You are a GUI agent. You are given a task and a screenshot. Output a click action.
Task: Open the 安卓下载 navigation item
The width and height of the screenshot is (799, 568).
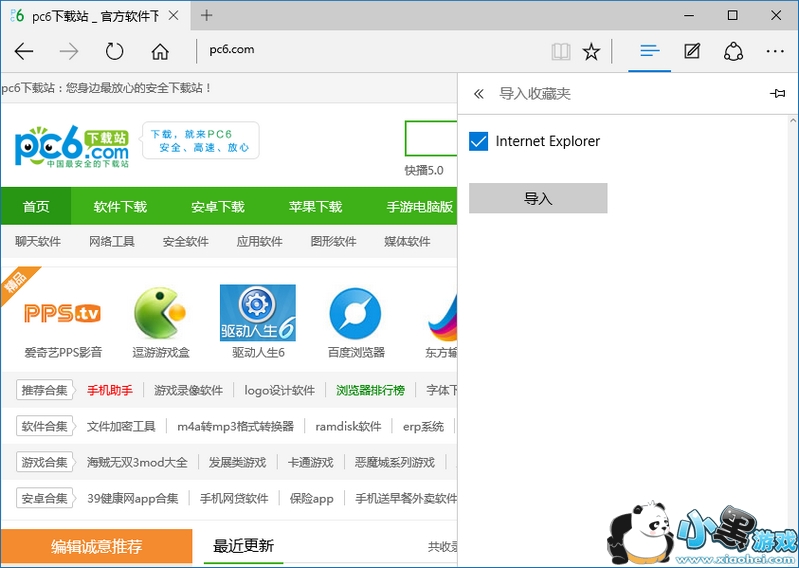218,206
